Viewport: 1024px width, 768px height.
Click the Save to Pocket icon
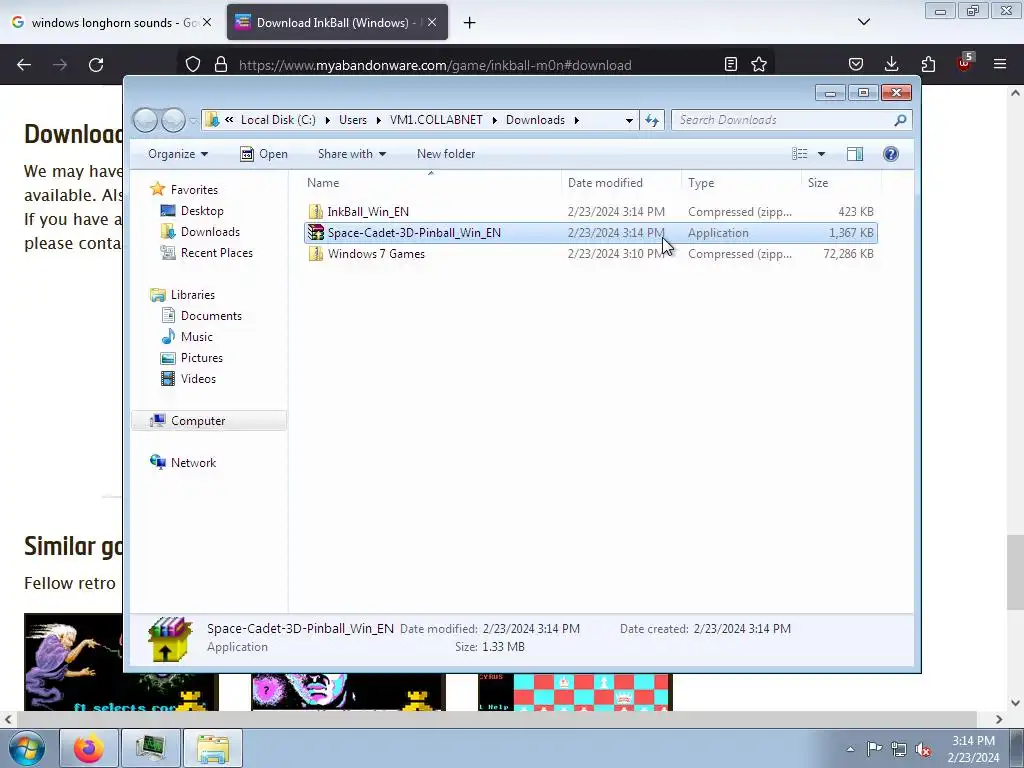(x=856, y=64)
